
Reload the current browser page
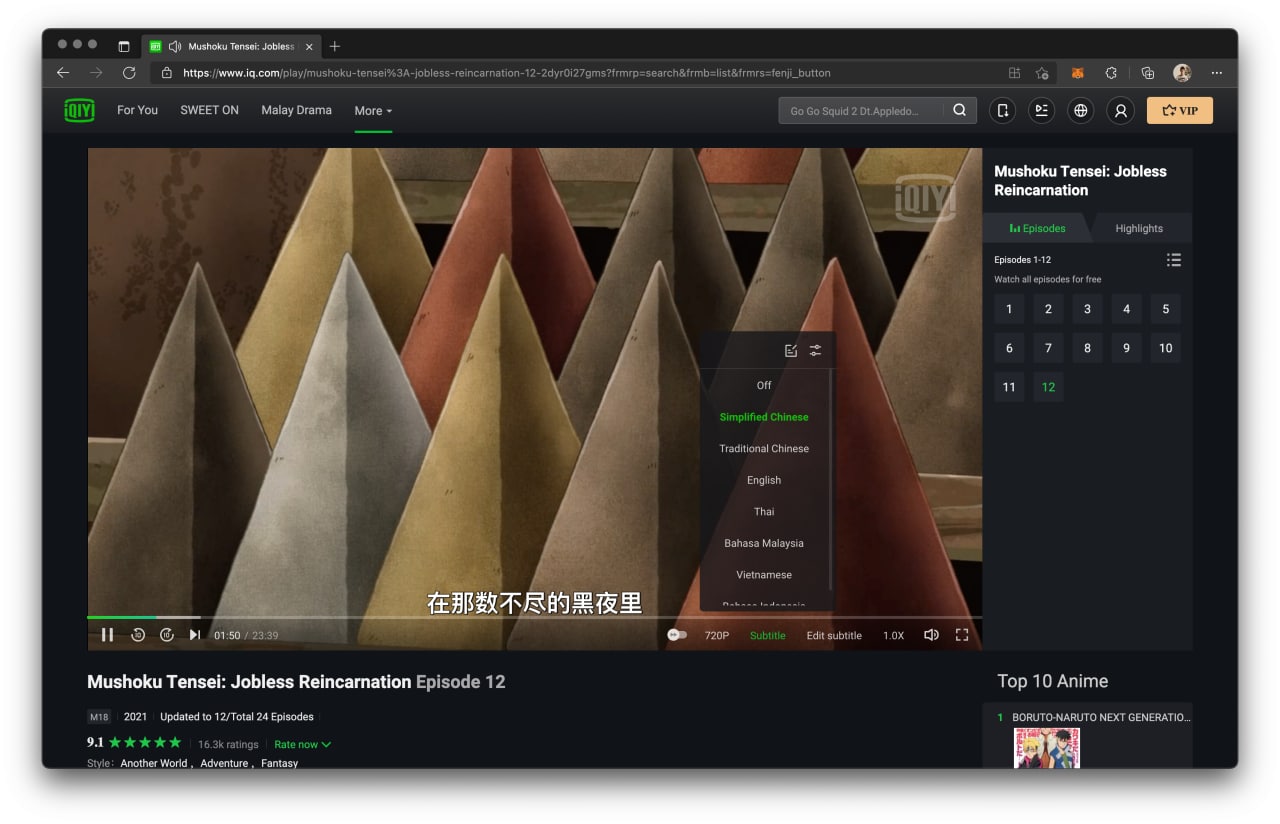coord(129,73)
